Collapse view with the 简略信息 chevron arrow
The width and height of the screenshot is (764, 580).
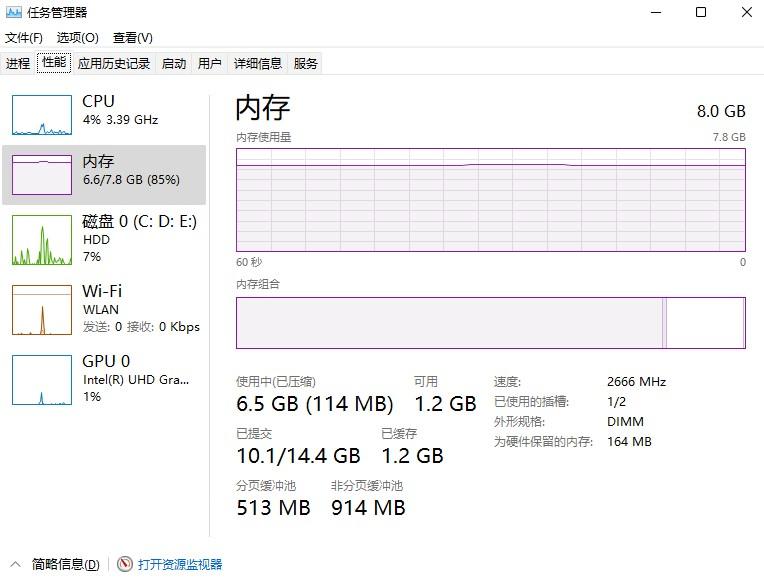pyautogui.click(x=16, y=564)
